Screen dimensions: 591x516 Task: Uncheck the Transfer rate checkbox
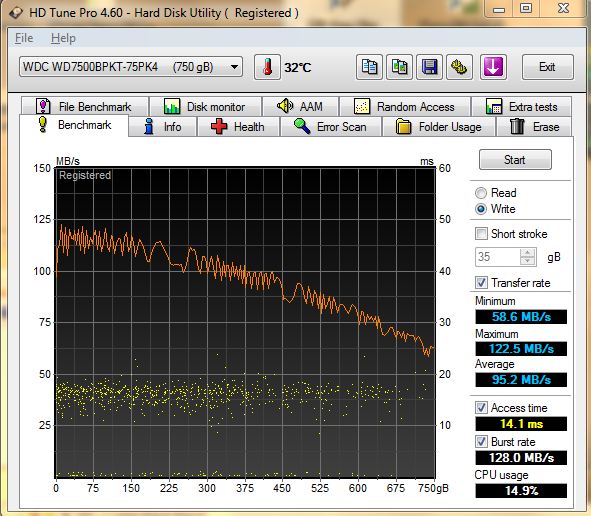[x=481, y=283]
